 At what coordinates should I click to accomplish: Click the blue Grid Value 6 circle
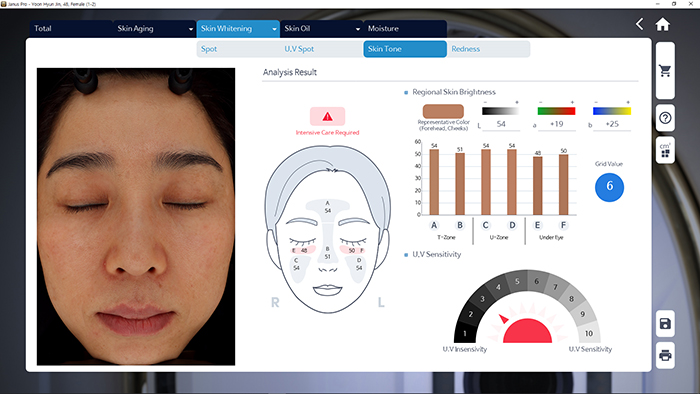point(609,187)
